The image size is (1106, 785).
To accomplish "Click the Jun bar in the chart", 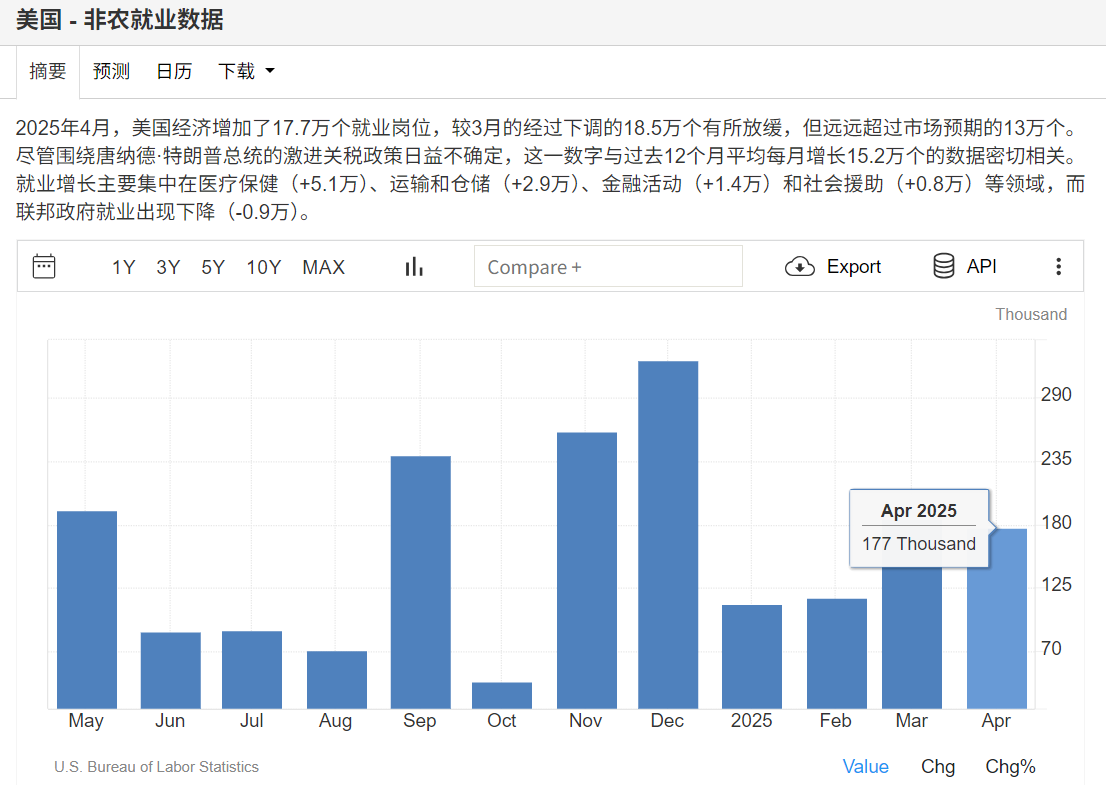I will coord(171,671).
